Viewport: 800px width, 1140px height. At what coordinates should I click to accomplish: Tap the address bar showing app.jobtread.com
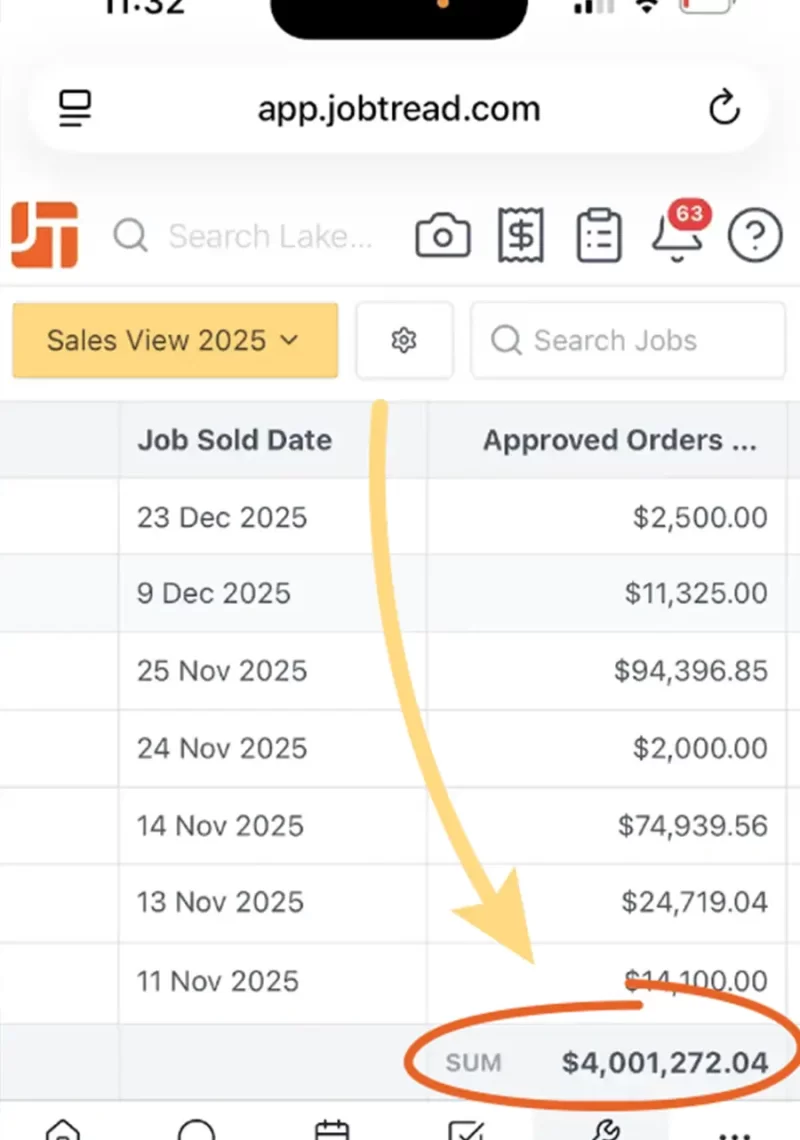click(x=399, y=108)
